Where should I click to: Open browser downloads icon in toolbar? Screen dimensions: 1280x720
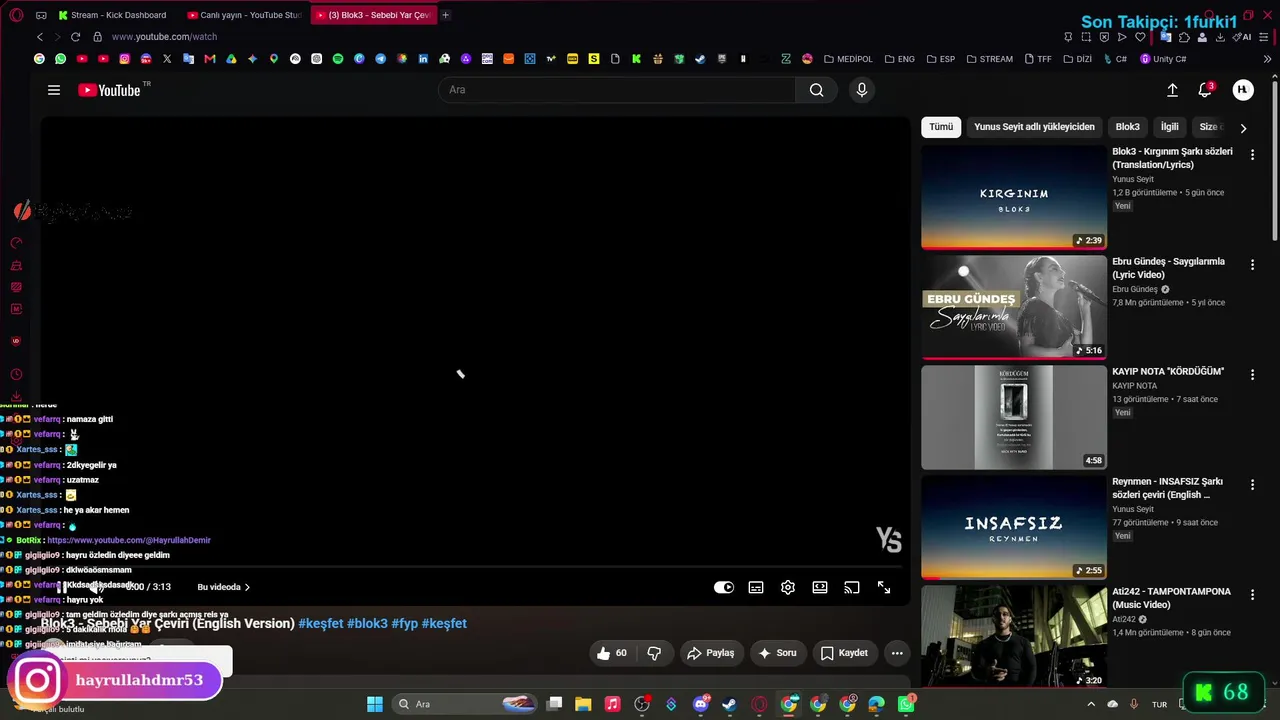coord(1219,37)
